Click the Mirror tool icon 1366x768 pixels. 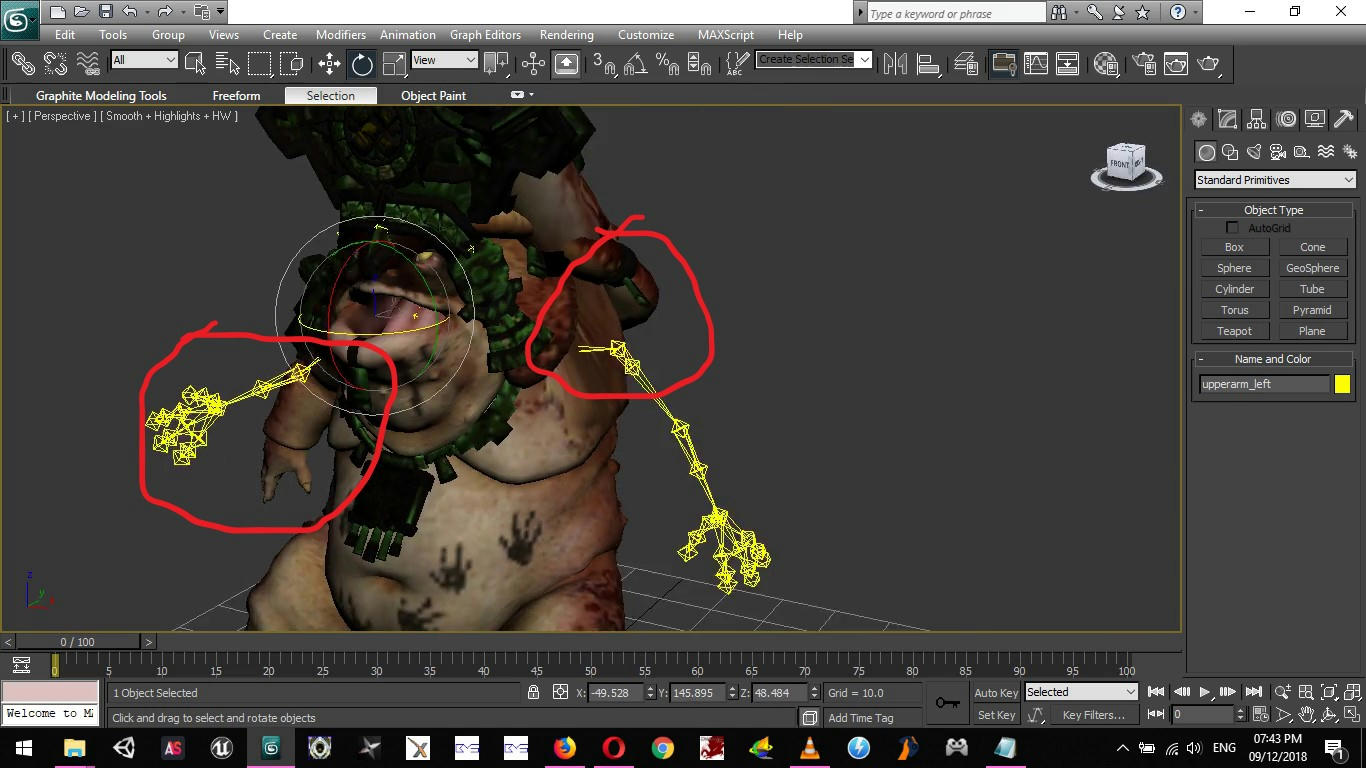pyautogui.click(x=895, y=63)
